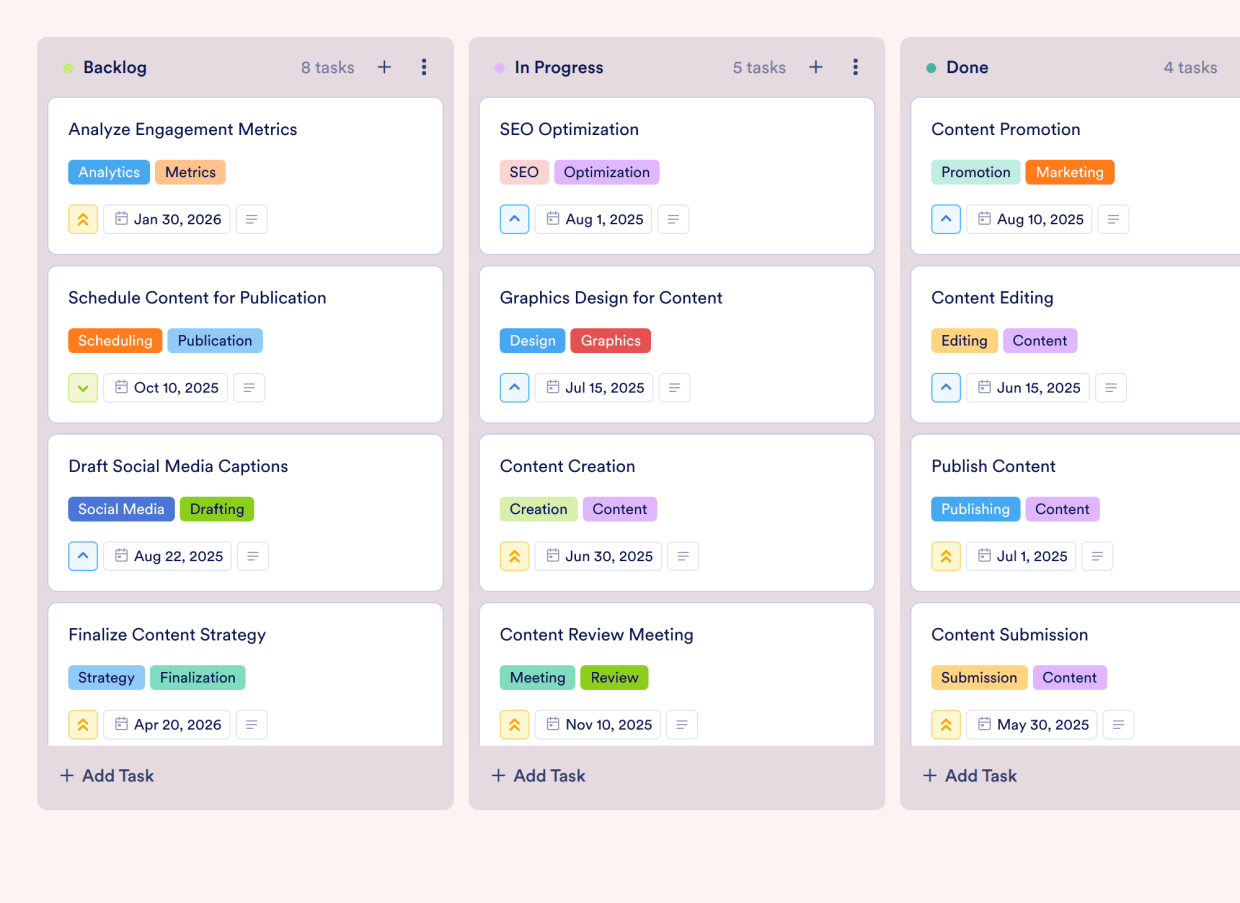Click the Publishing tag on Publish Content
The height and width of the screenshot is (903, 1240).
[975, 509]
